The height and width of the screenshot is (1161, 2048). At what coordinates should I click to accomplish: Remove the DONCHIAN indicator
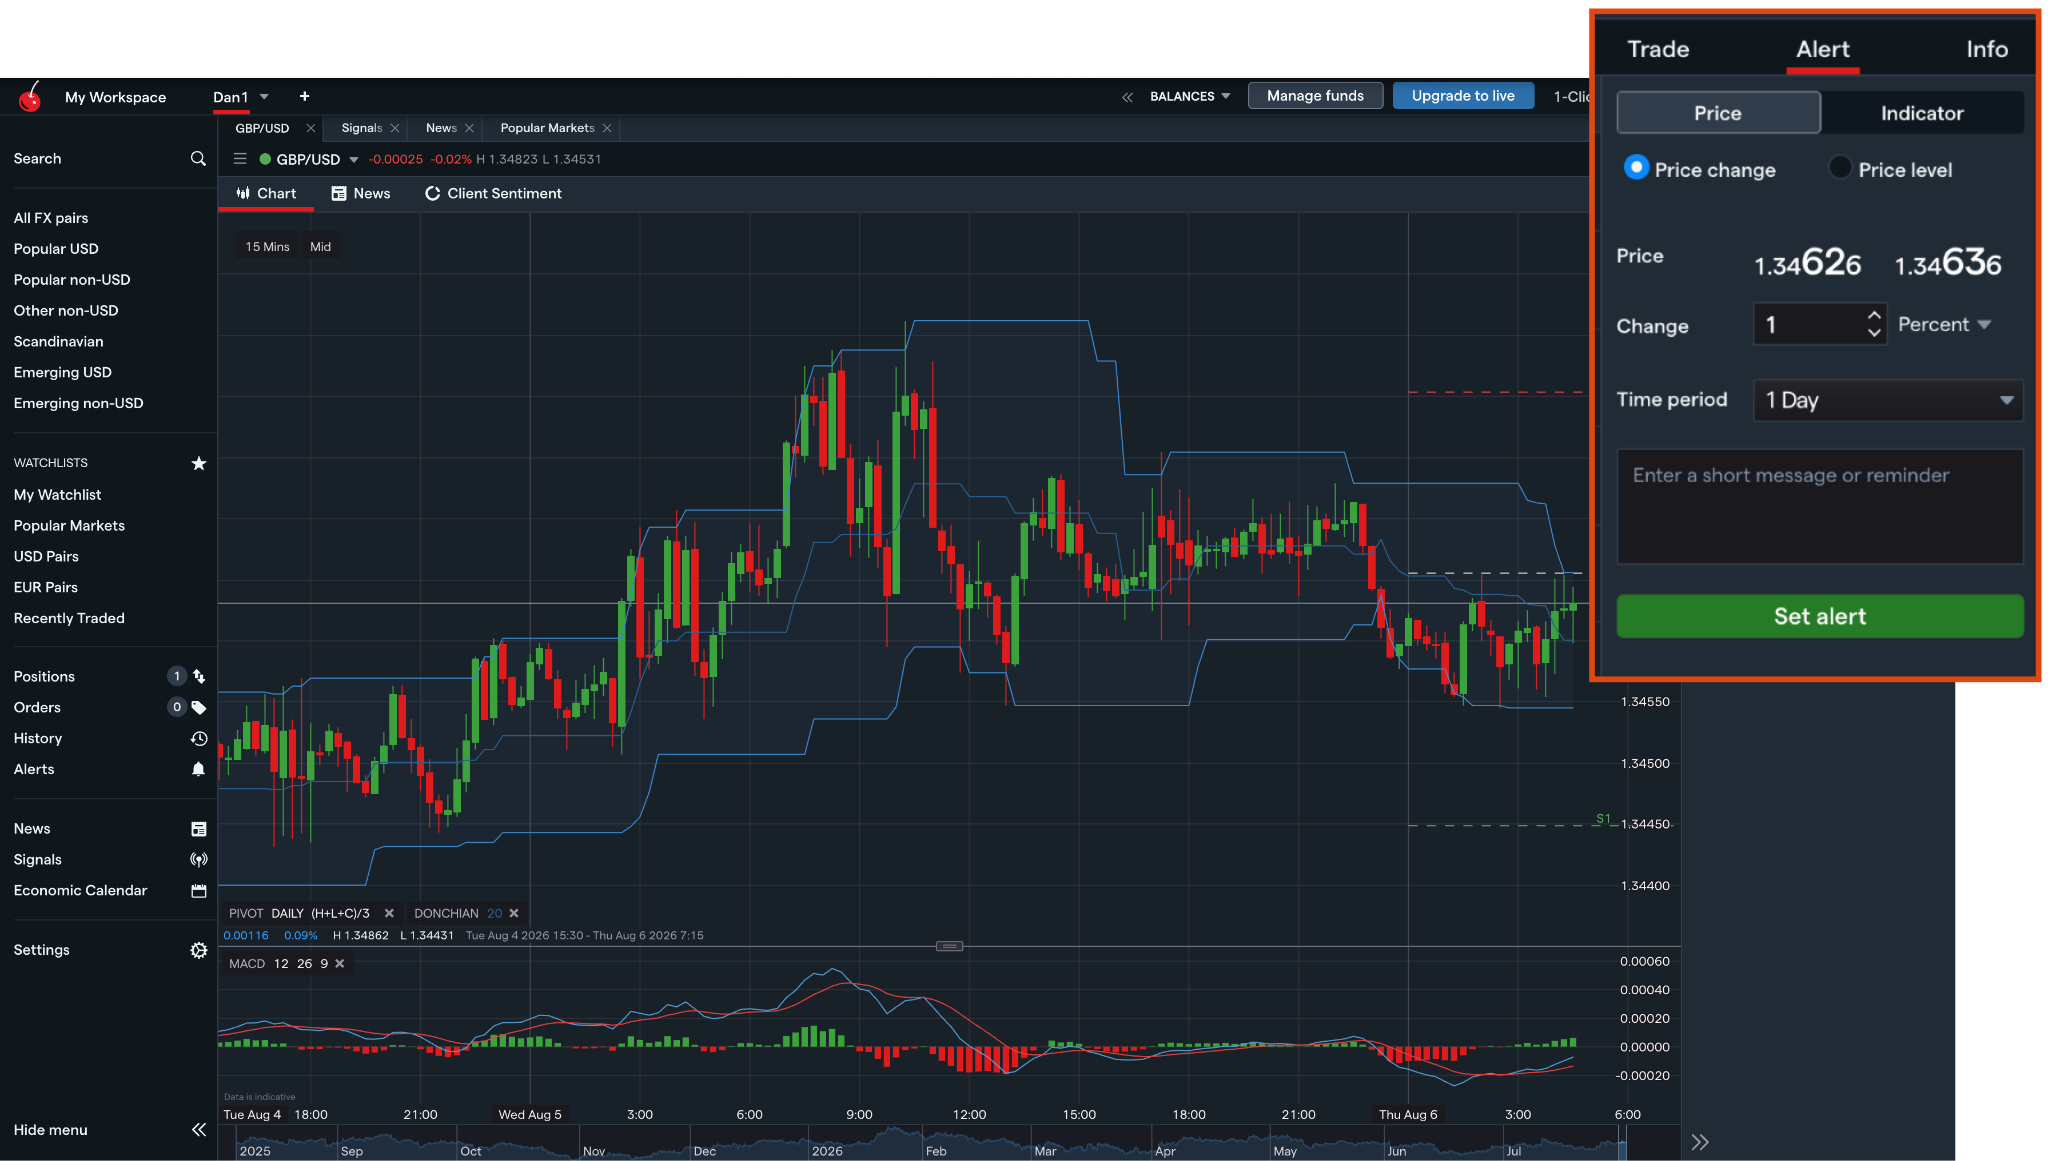514,913
